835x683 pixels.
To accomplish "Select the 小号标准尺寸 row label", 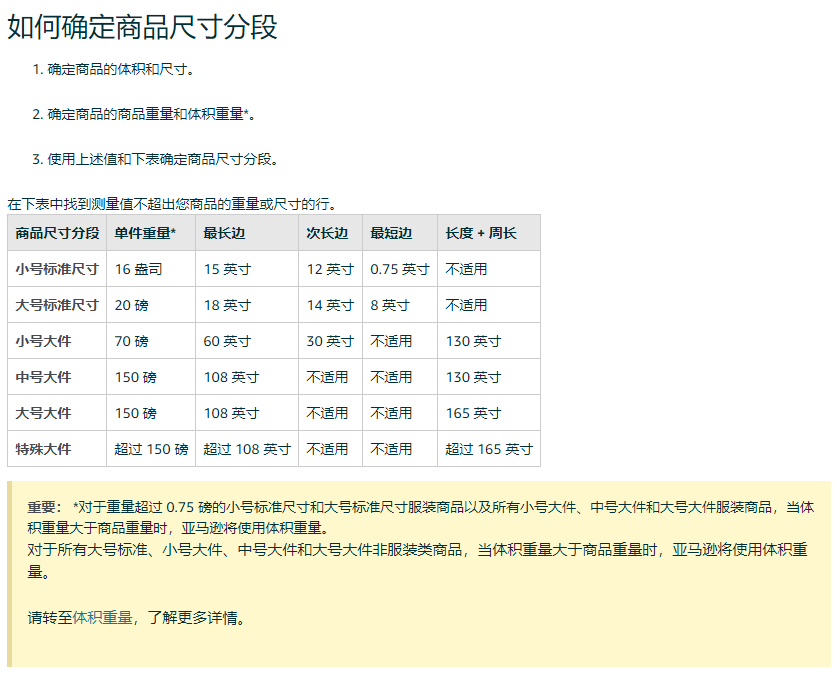I will [x=57, y=269].
